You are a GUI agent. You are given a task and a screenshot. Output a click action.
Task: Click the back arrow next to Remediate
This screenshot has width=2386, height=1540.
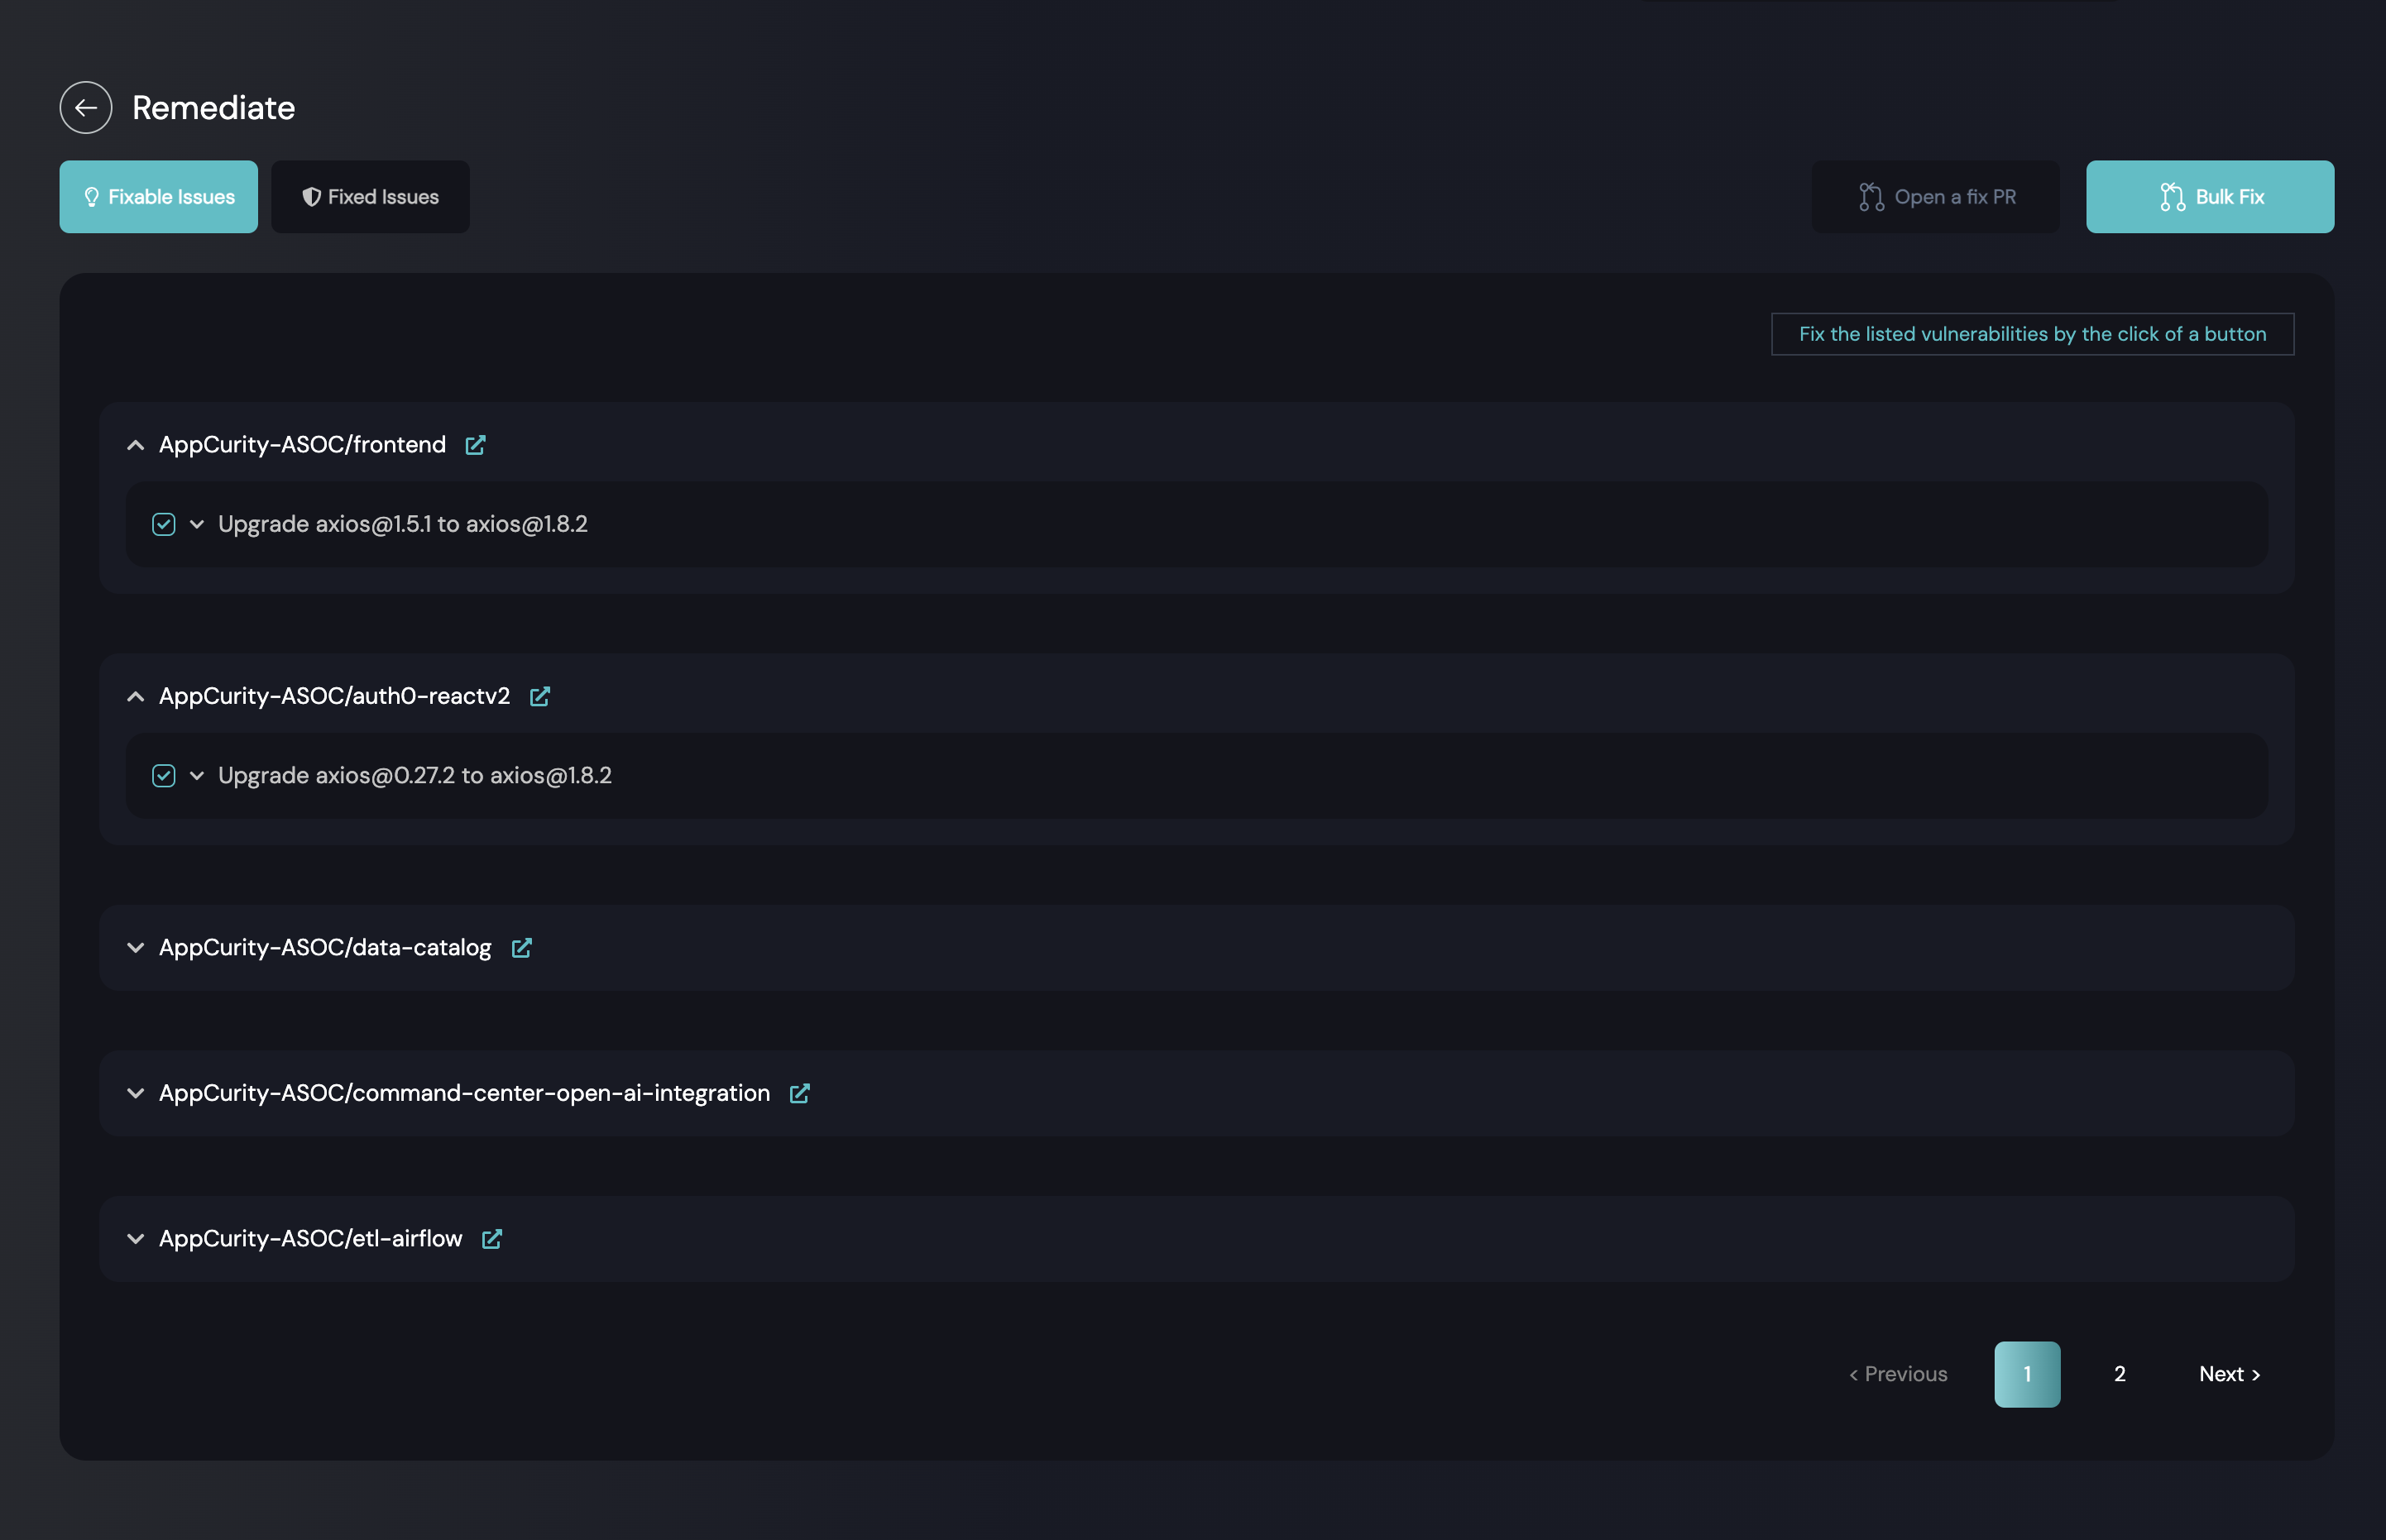86,108
